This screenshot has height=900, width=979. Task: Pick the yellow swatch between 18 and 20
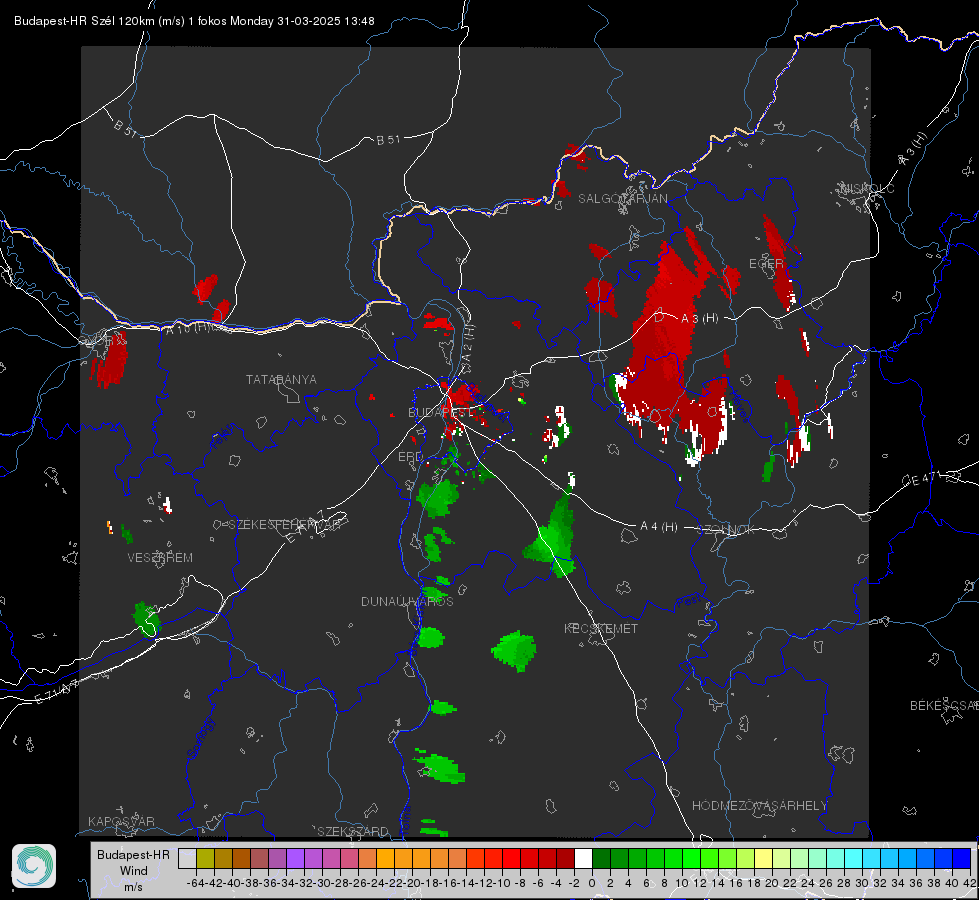pyautogui.click(x=764, y=858)
